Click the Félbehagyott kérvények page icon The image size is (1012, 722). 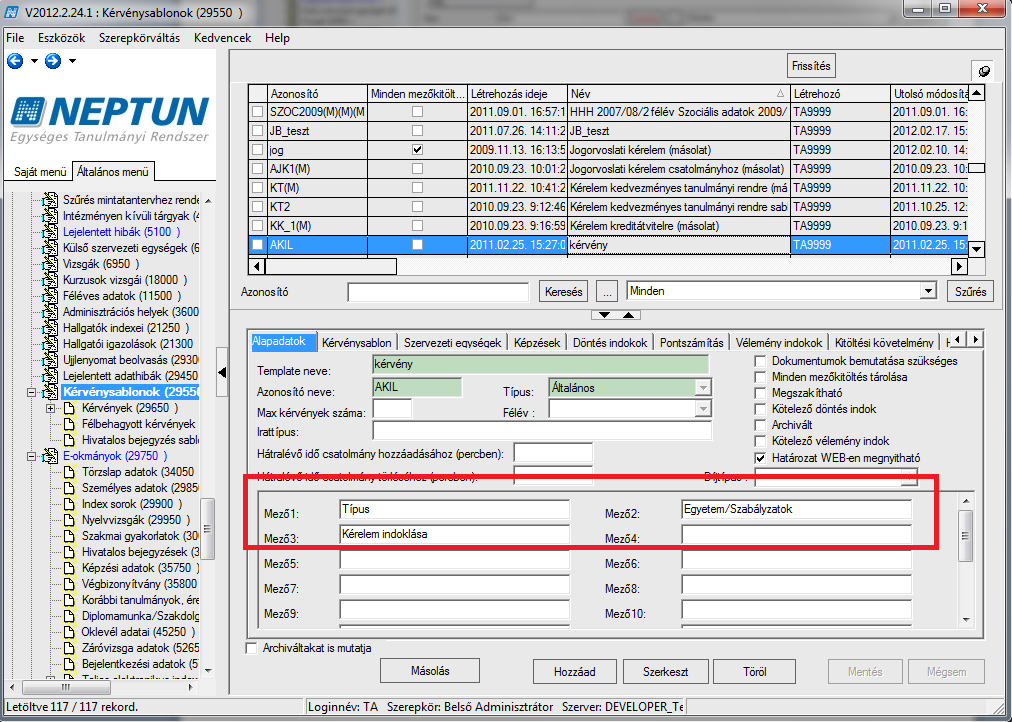(x=70, y=424)
